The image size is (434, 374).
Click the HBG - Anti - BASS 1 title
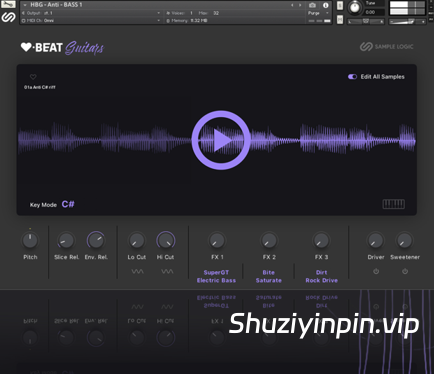coord(56,5)
